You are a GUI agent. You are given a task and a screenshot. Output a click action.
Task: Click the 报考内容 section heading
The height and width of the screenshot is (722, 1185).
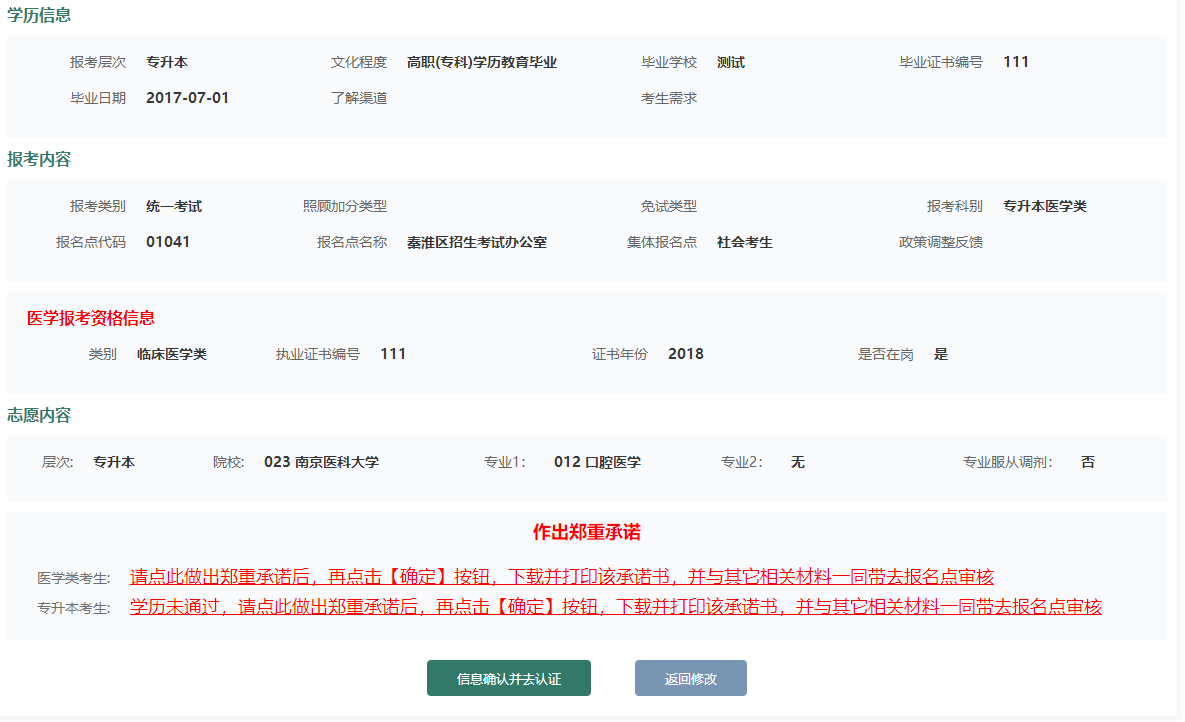39,160
